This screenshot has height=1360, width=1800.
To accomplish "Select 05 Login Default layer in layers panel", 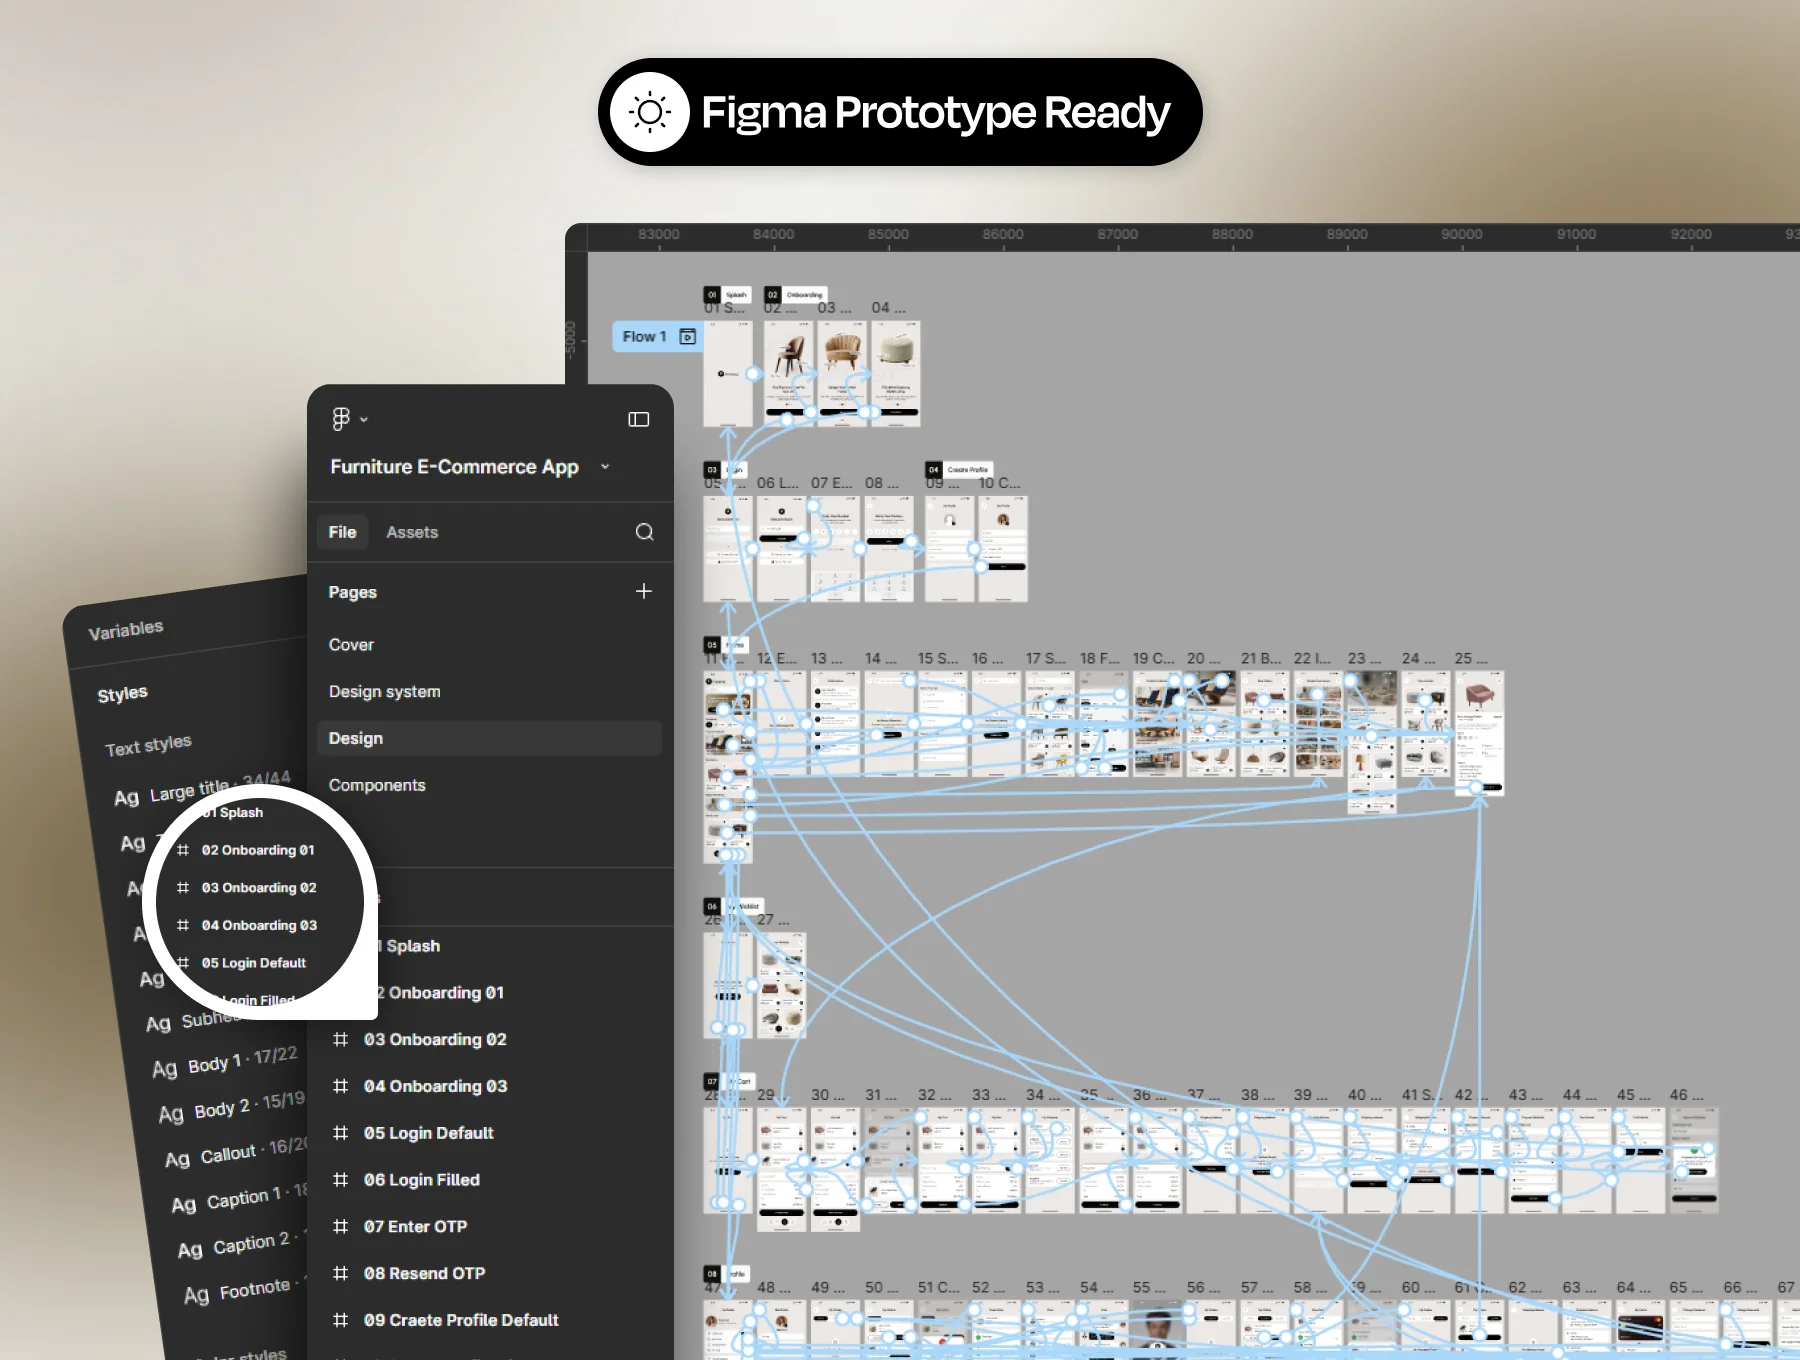I will (429, 1133).
